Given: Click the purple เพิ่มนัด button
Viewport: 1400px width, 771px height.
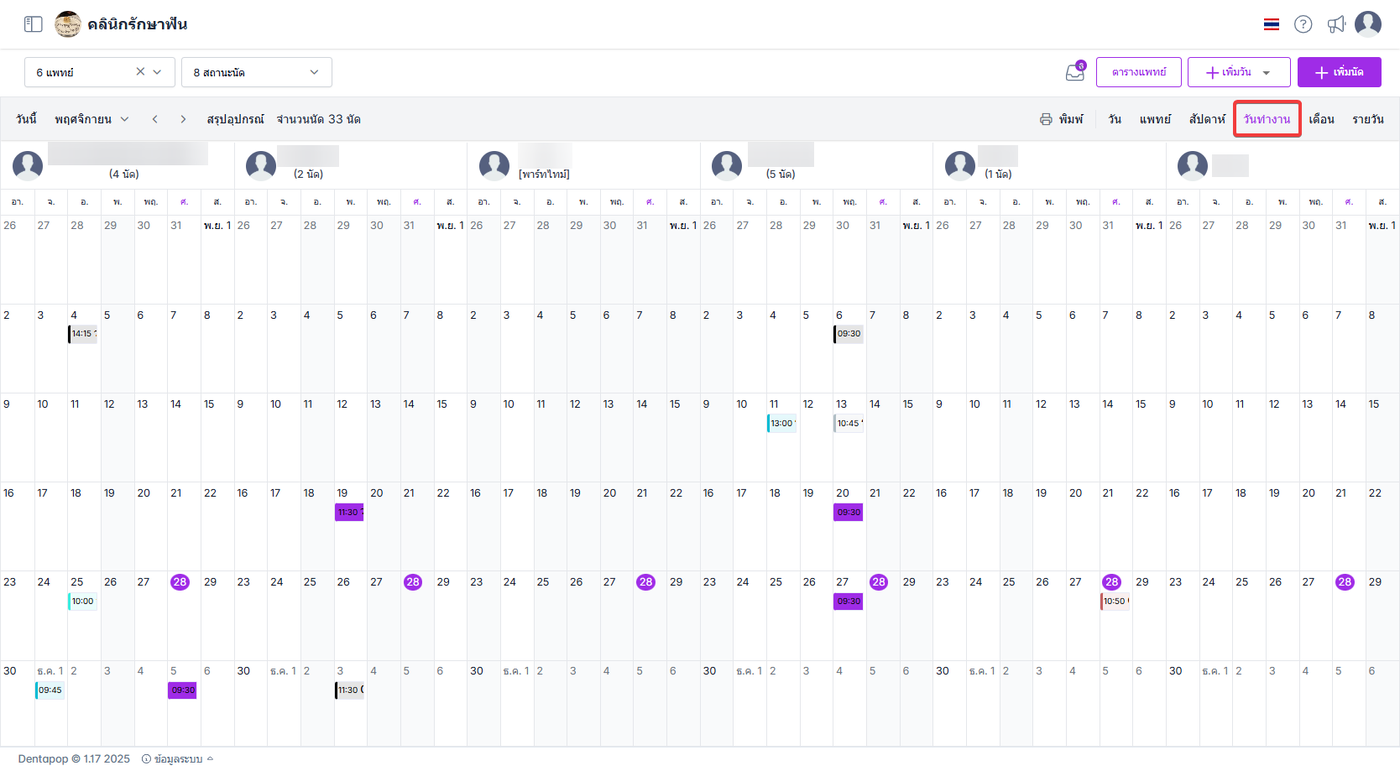Looking at the screenshot, I should tap(1339, 72).
